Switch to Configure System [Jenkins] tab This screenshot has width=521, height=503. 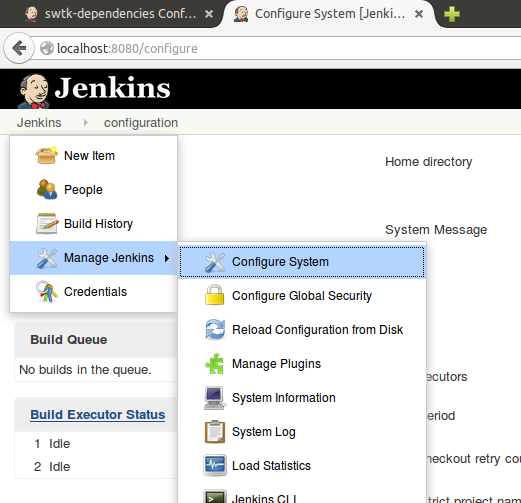click(328, 14)
